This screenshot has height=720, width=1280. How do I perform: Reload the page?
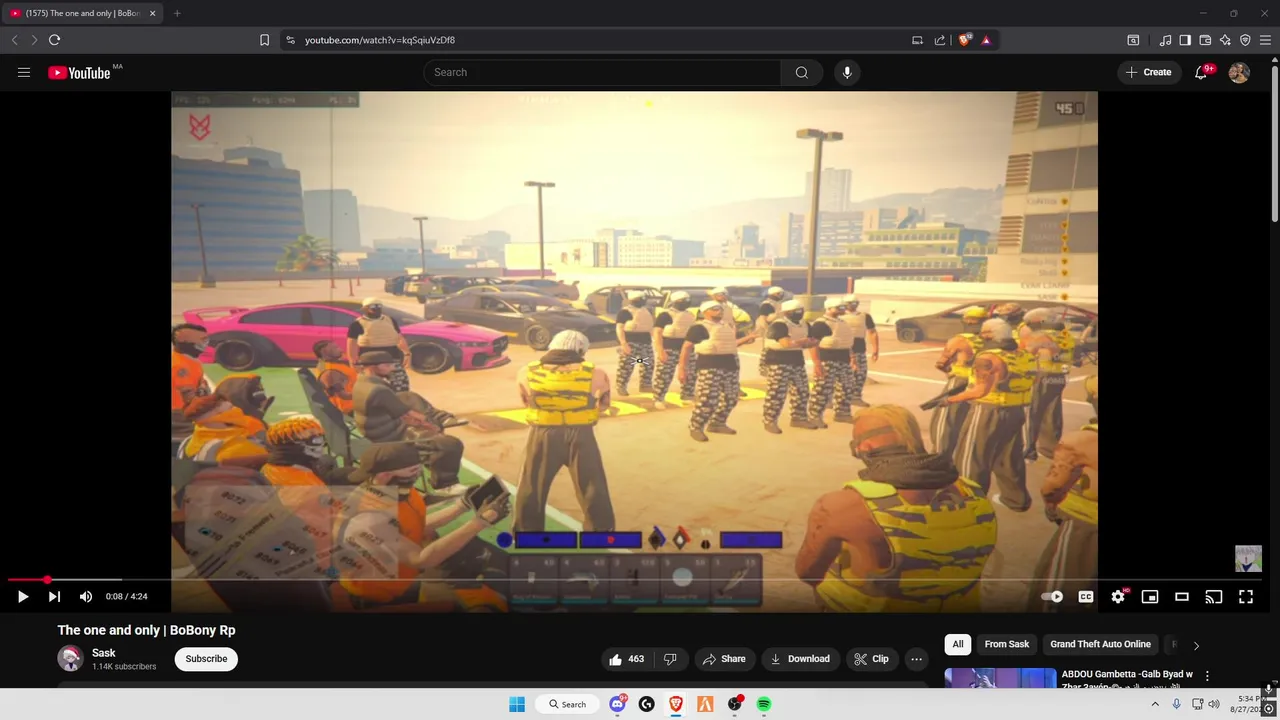(54, 40)
